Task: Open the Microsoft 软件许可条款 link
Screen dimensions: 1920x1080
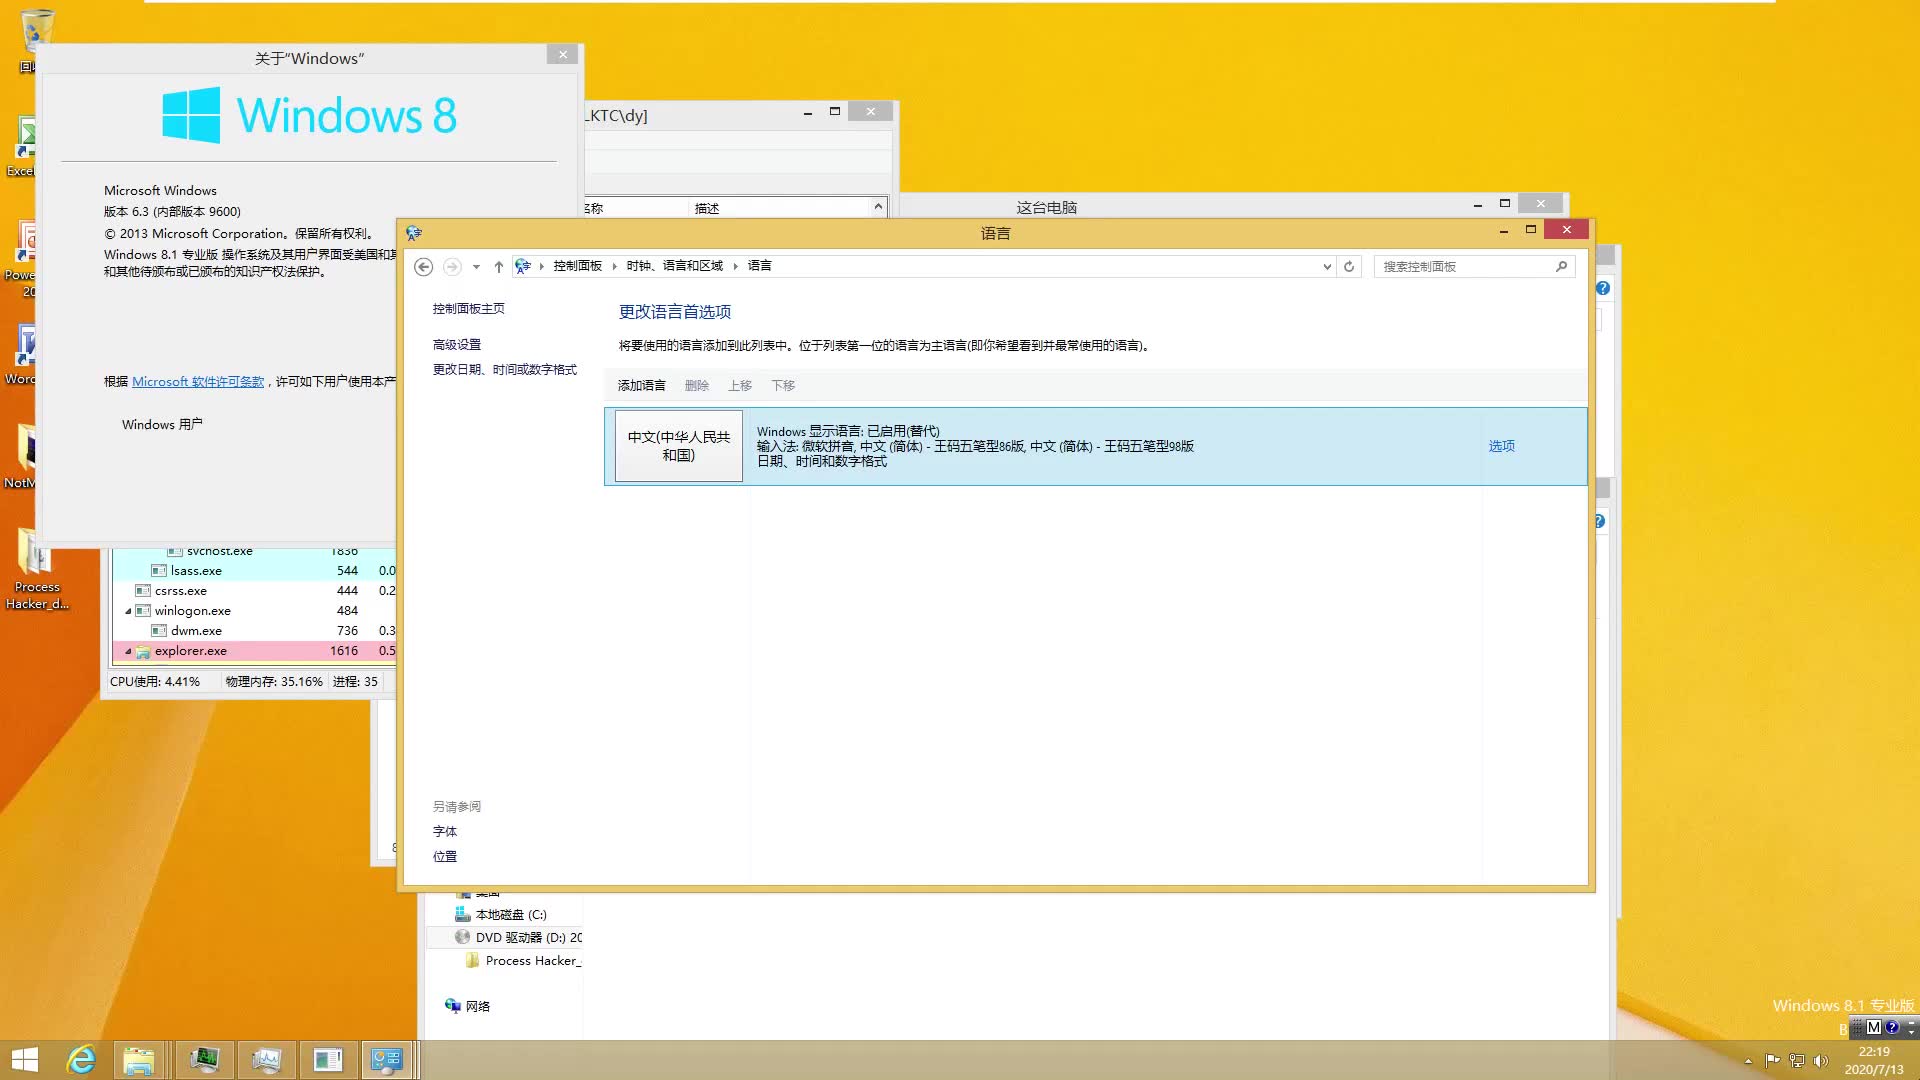Action: point(198,382)
